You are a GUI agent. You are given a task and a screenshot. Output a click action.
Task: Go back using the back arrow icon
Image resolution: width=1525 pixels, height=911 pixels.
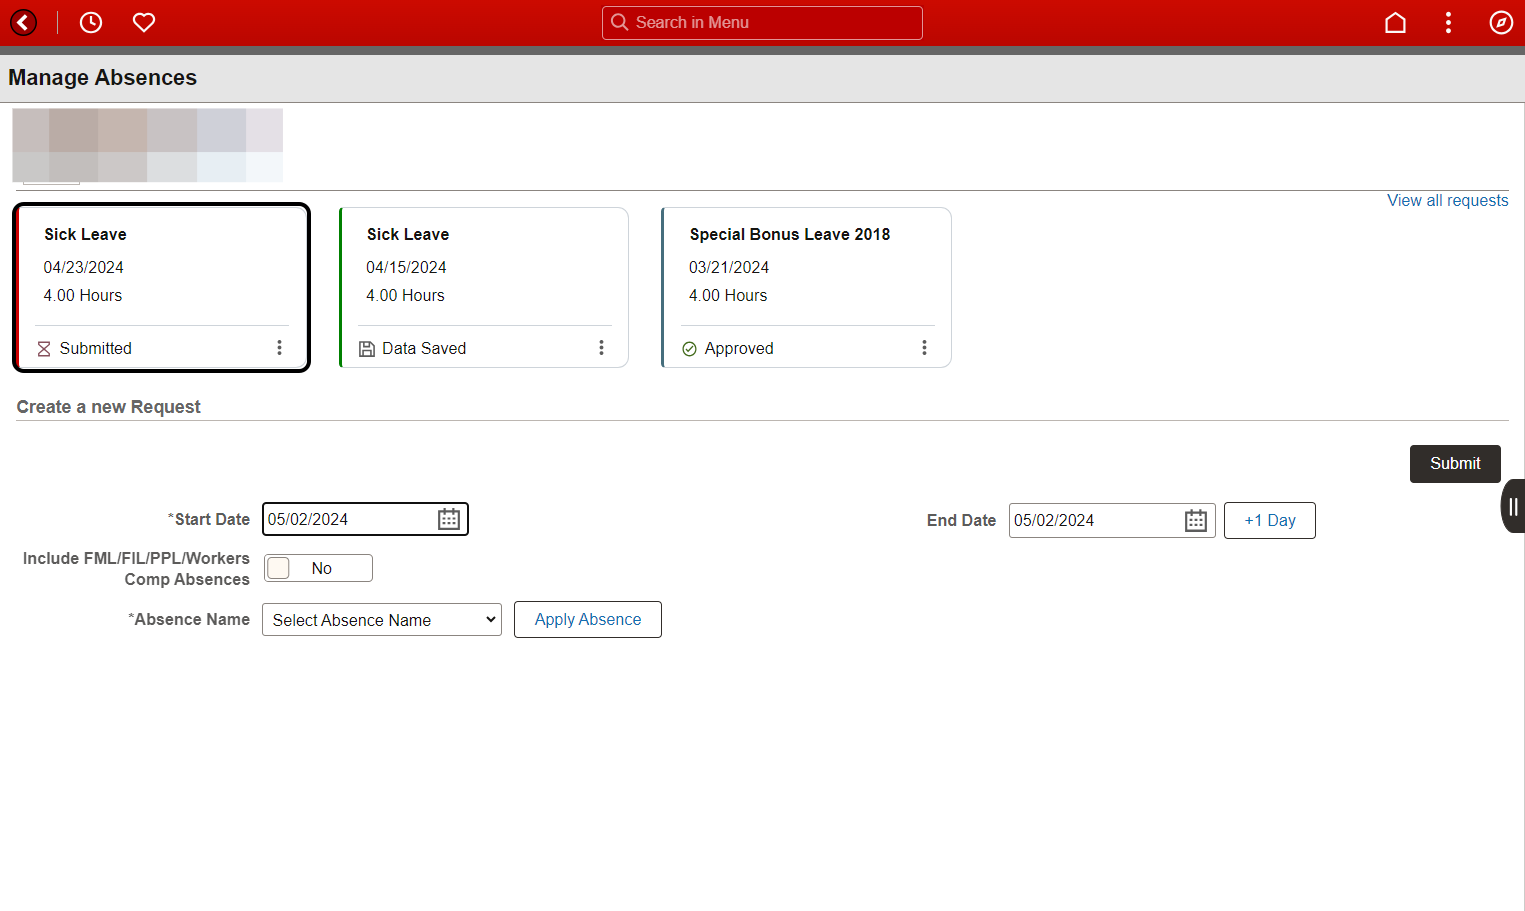(23, 22)
